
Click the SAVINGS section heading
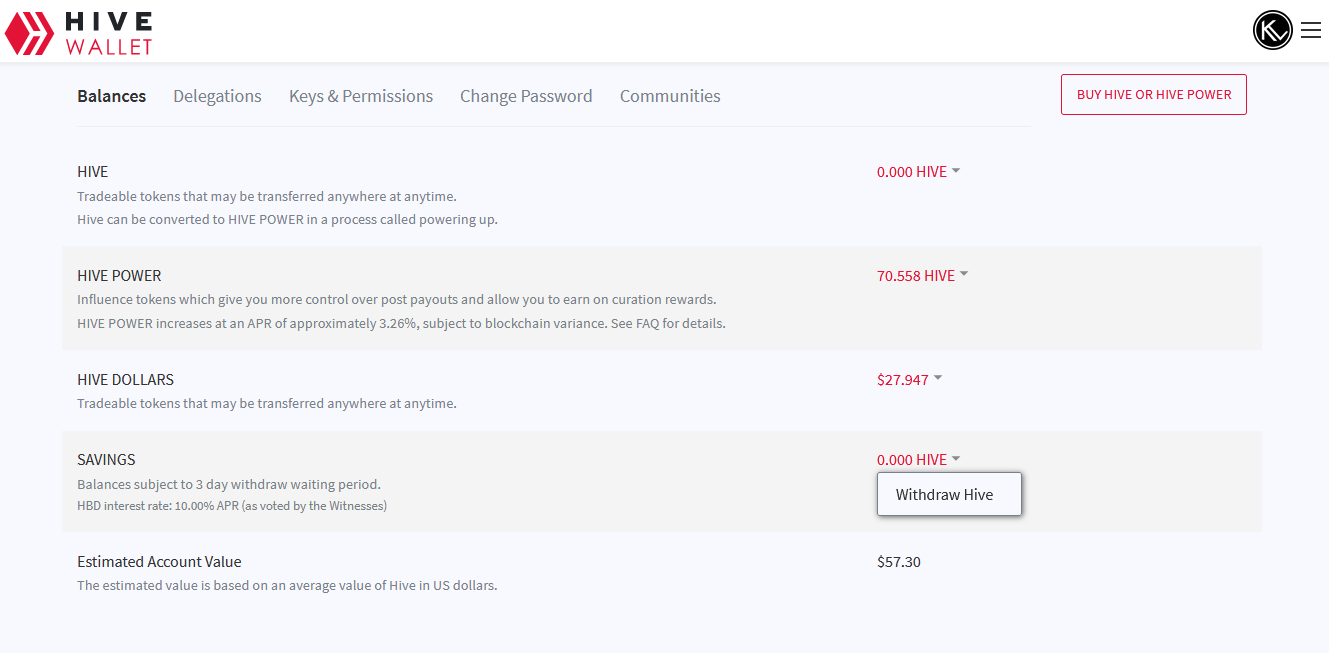(x=106, y=460)
